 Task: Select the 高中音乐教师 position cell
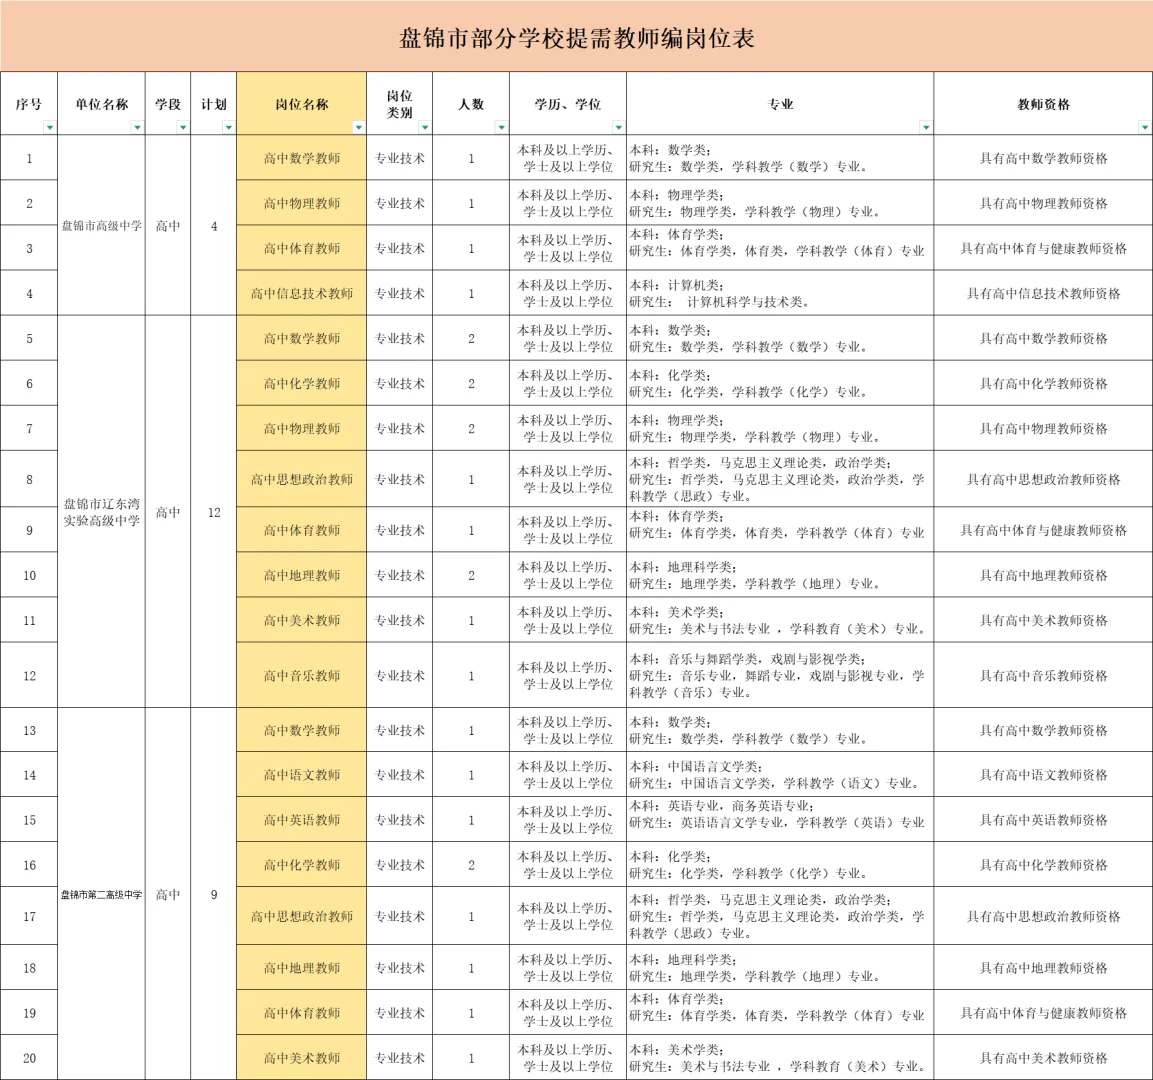pyautogui.click(x=301, y=676)
